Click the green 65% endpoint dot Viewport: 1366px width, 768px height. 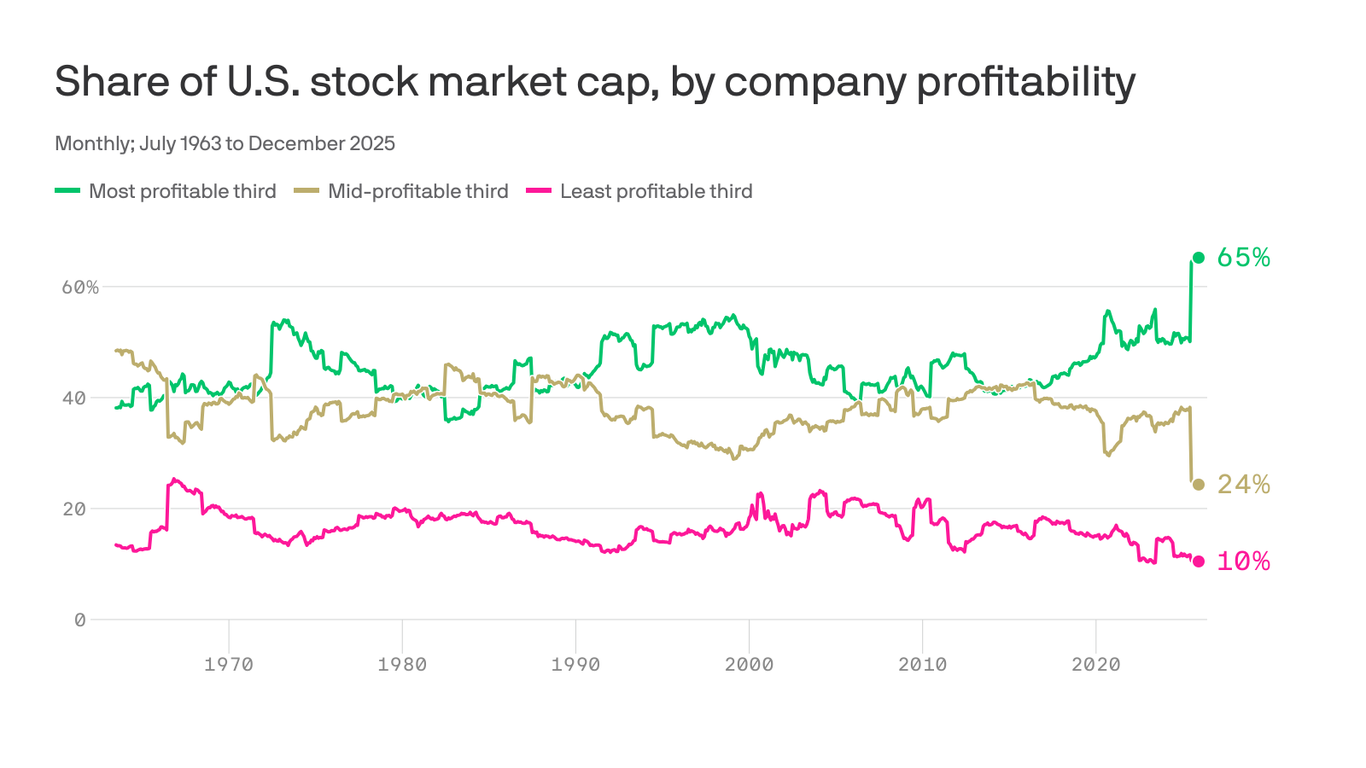[x=1198, y=258]
